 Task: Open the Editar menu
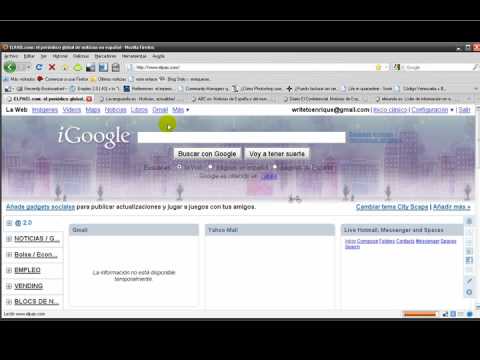point(29,56)
